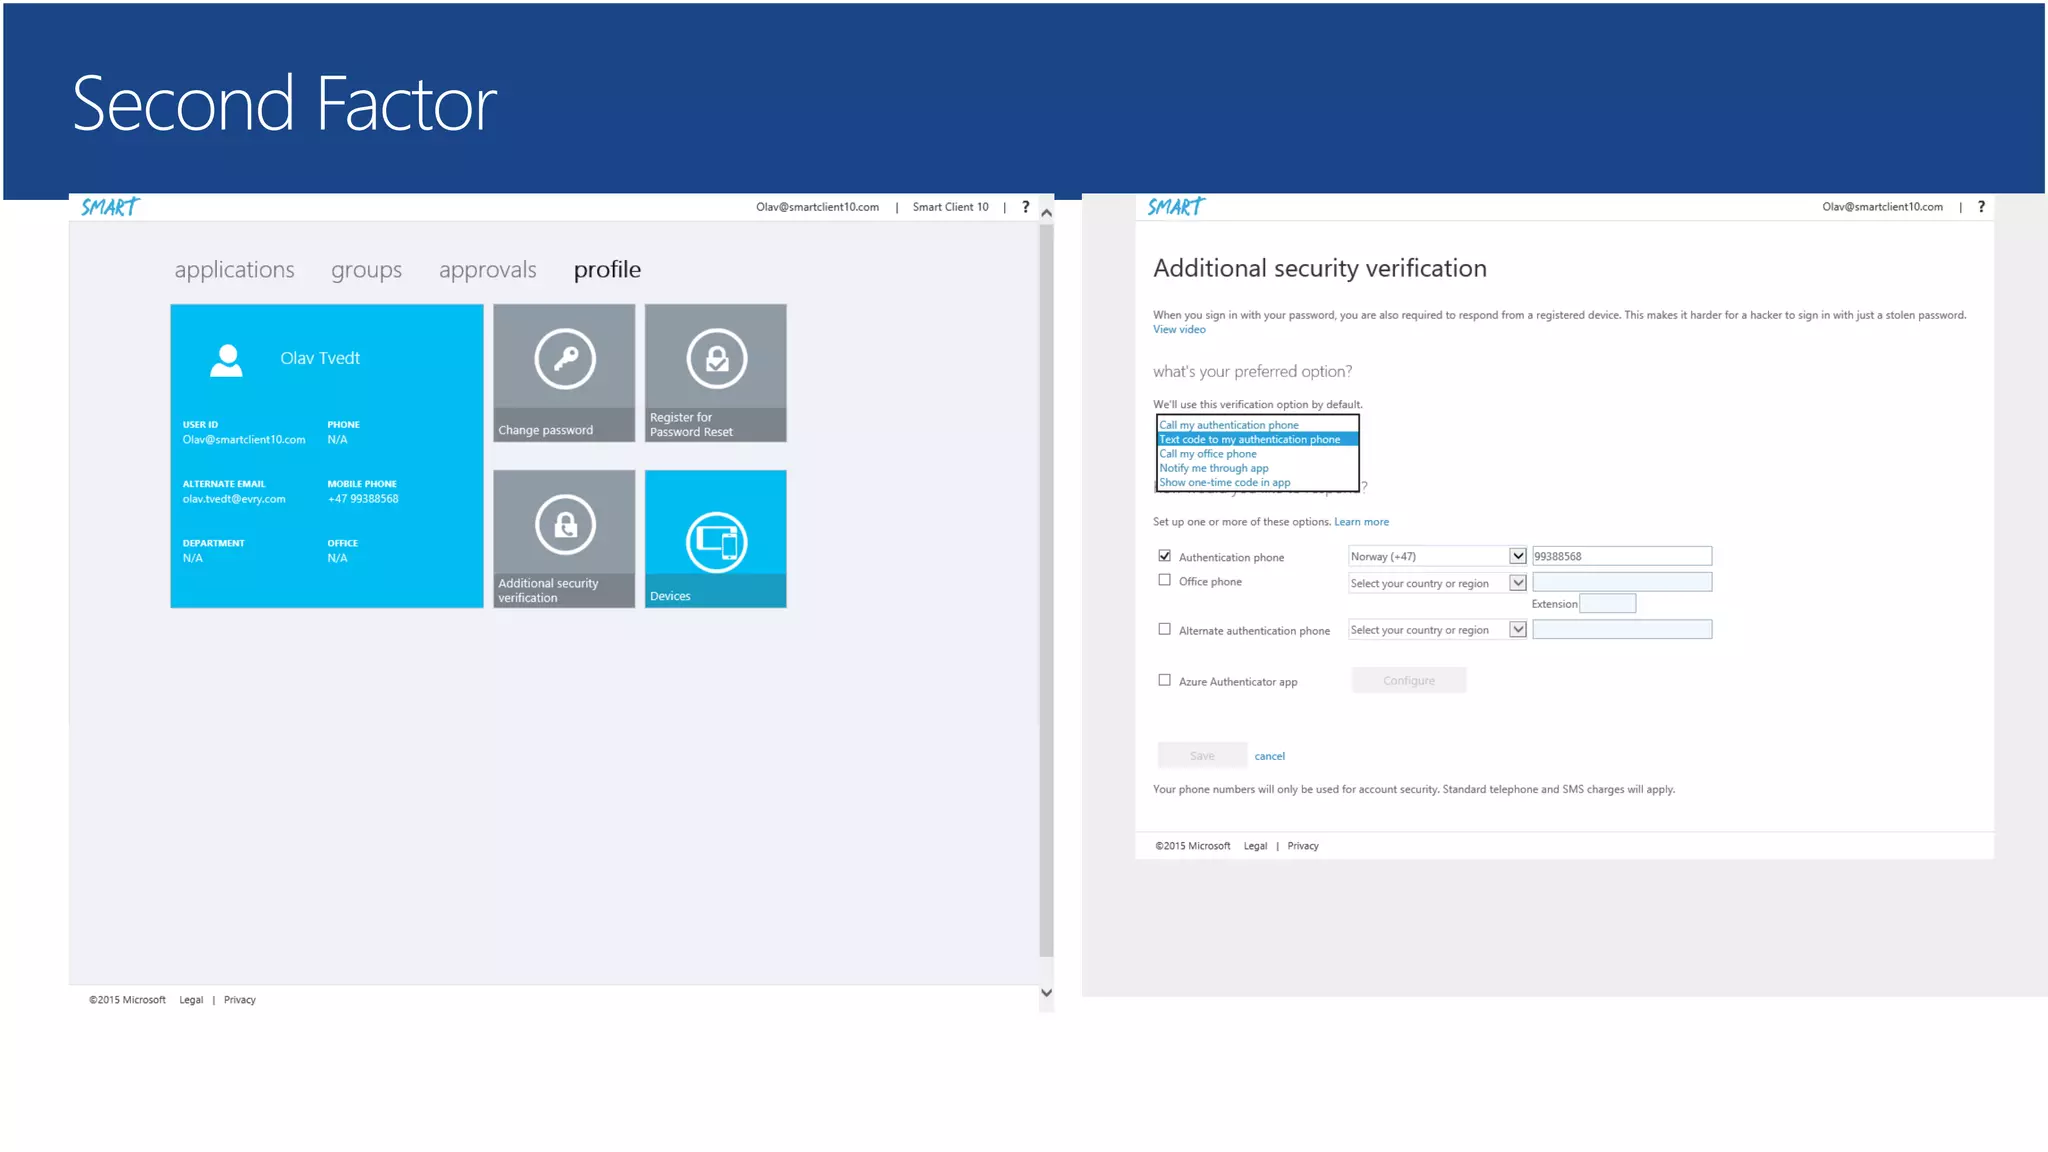
Task: Click SMART logo in left panel
Action: [110, 207]
